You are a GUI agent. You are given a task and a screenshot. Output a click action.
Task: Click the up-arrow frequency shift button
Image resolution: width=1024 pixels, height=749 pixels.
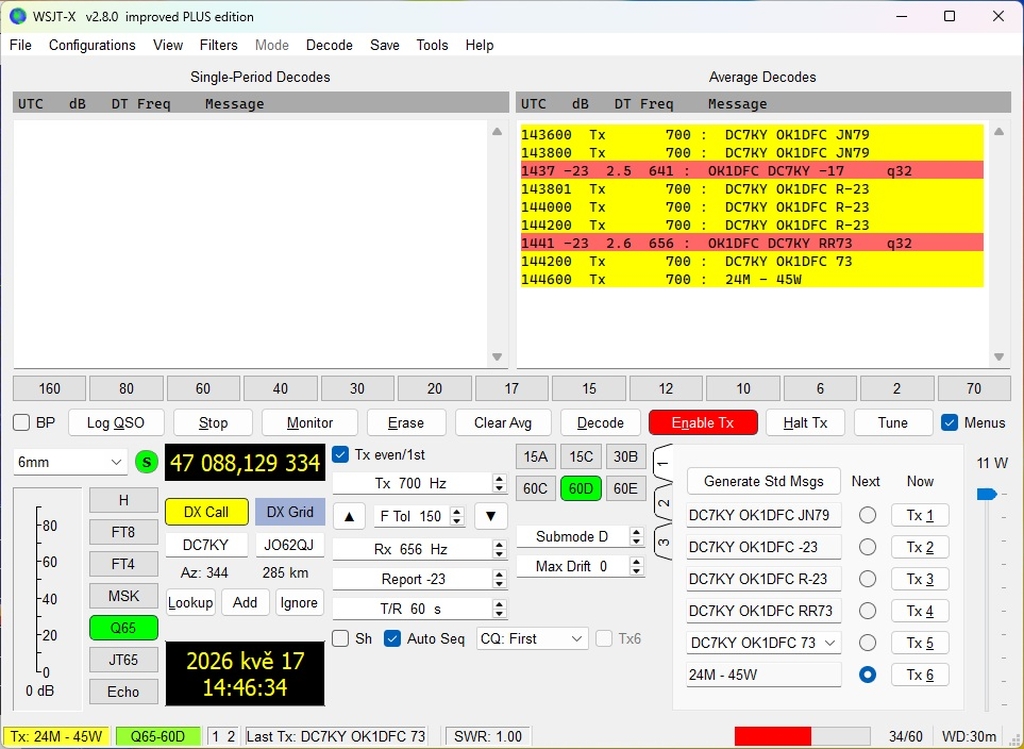tap(349, 517)
